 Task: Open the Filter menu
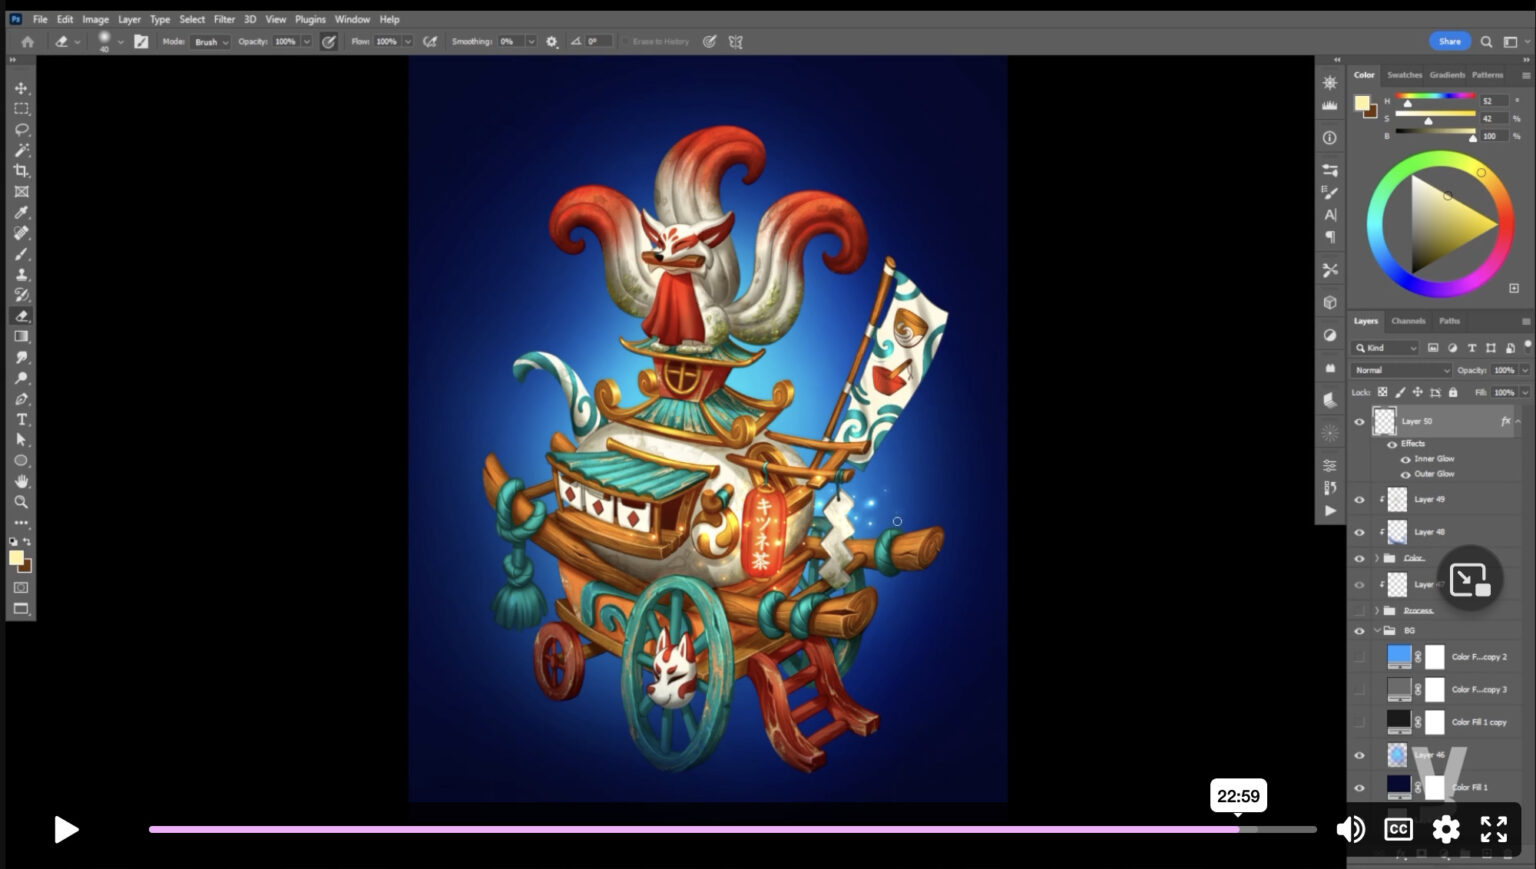[224, 19]
